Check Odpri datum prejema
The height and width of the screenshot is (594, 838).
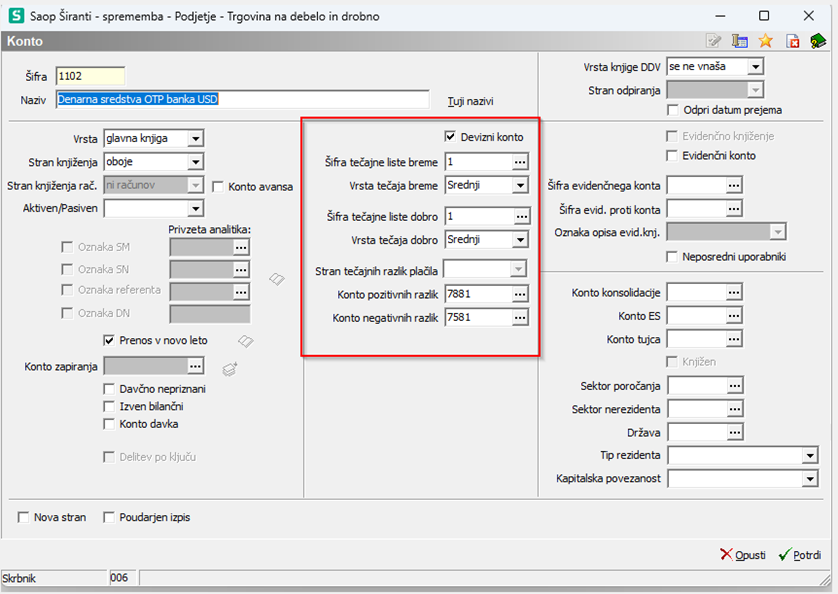(x=673, y=110)
